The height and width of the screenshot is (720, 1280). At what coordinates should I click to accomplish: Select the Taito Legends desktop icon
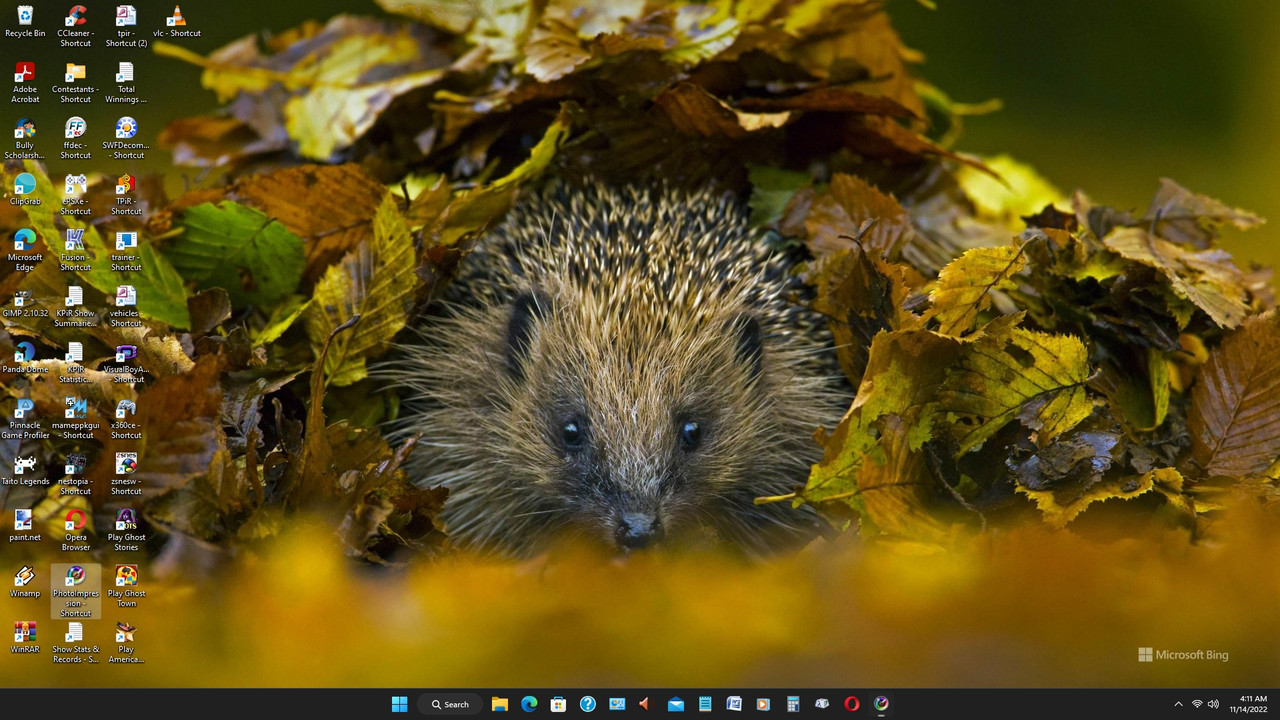click(25, 470)
